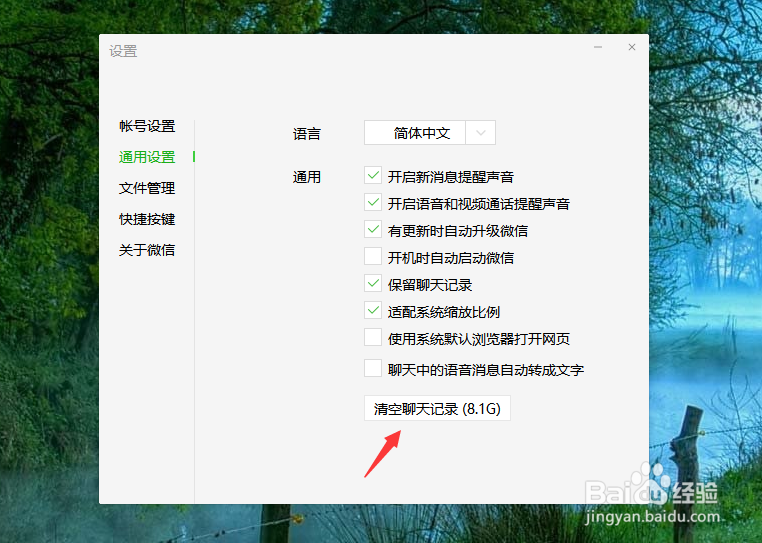Toggle the 保留聊天记录 checkbox
Screen dimensions: 762x543
(373, 283)
